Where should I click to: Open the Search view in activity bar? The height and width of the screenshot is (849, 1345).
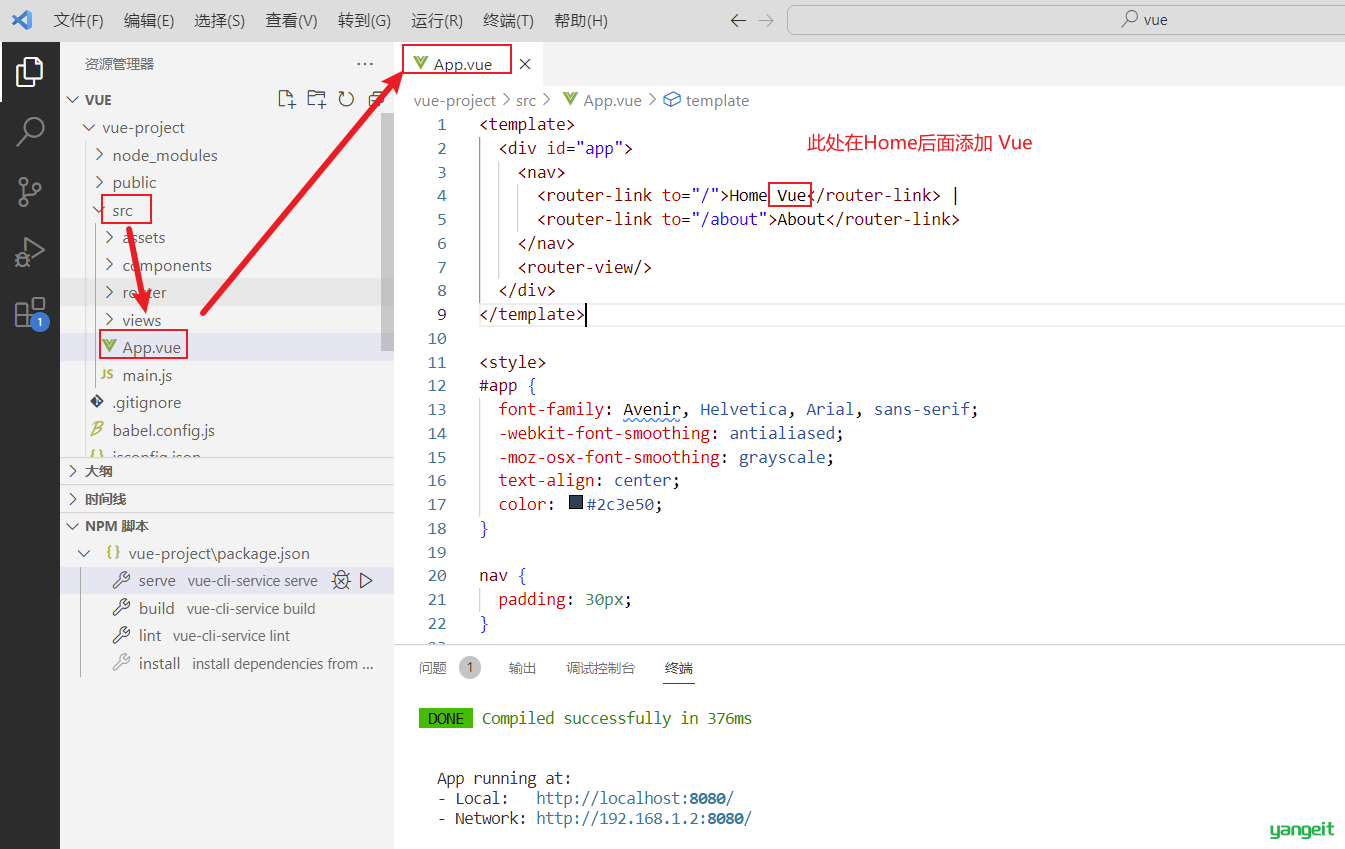point(30,131)
